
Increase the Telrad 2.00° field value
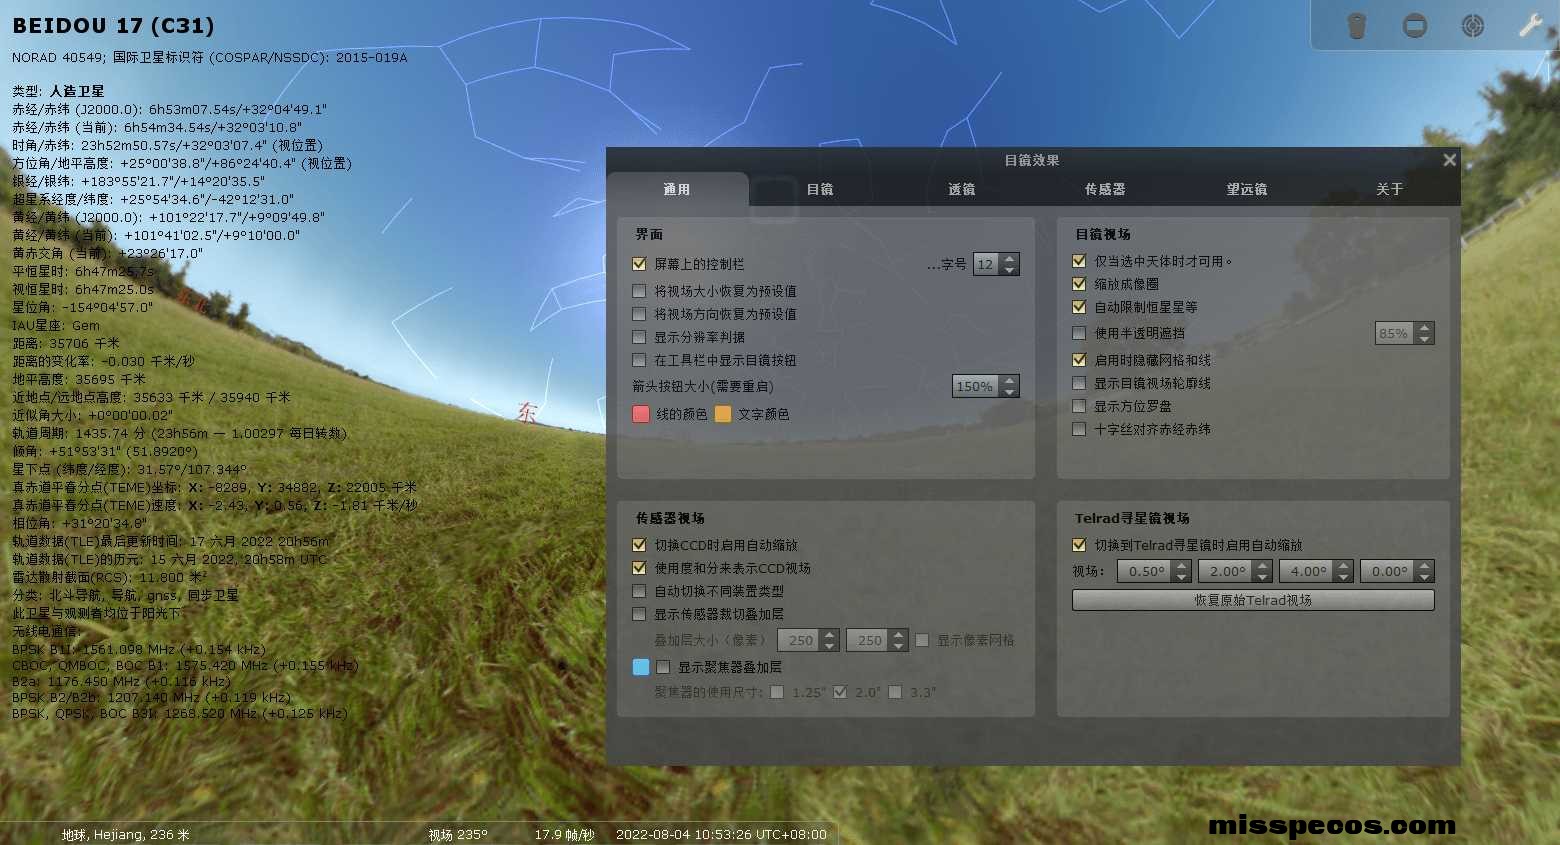1263,566
